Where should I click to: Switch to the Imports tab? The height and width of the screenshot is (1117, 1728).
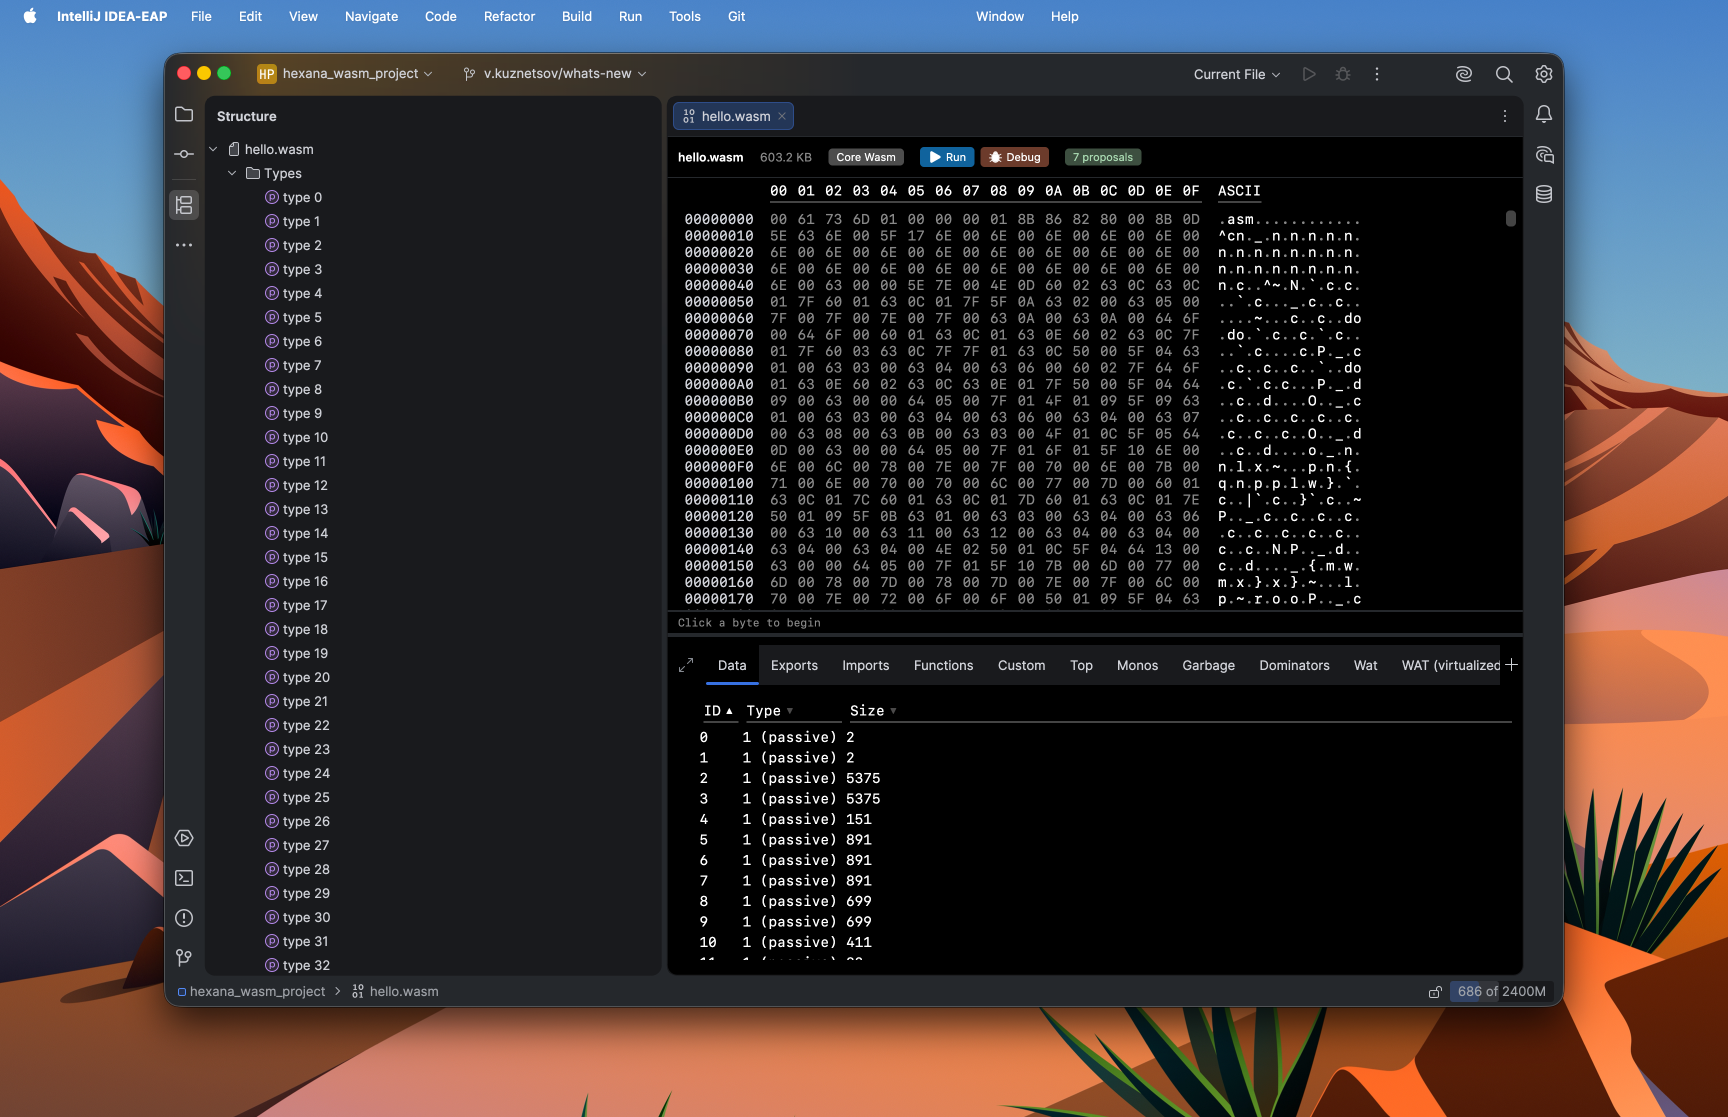[865, 665]
